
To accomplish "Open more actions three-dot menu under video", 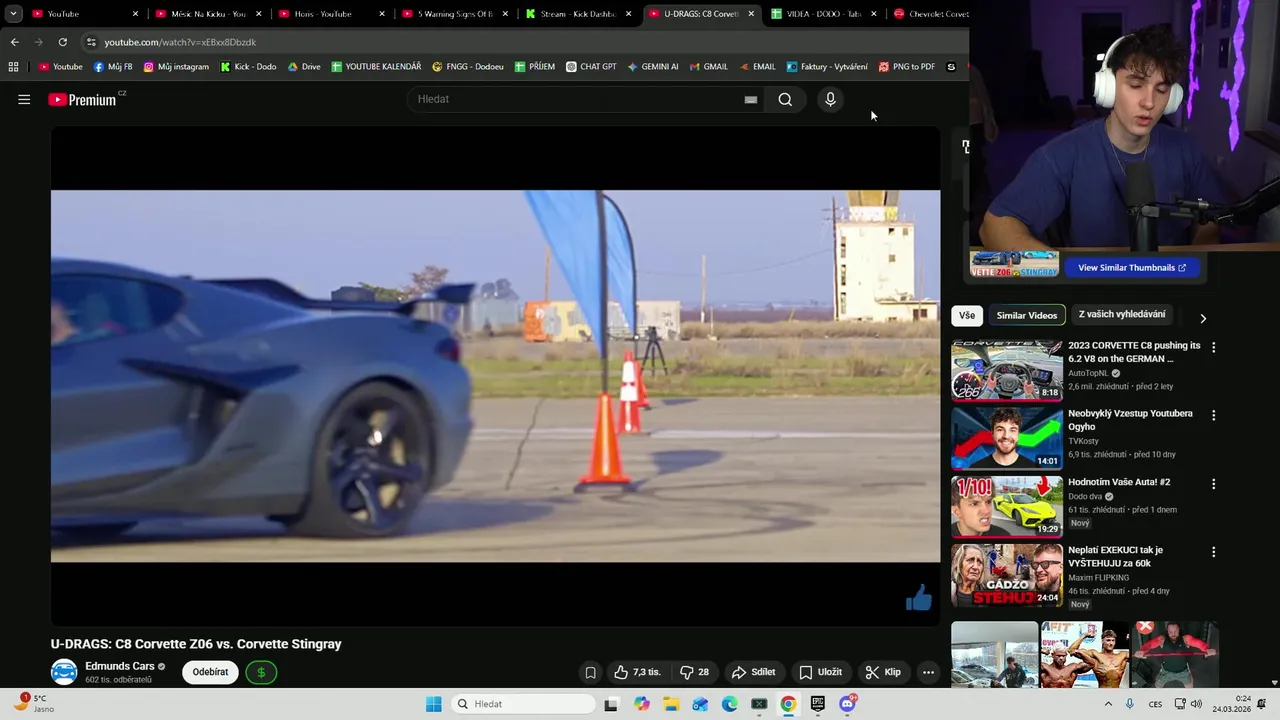I will 928,672.
